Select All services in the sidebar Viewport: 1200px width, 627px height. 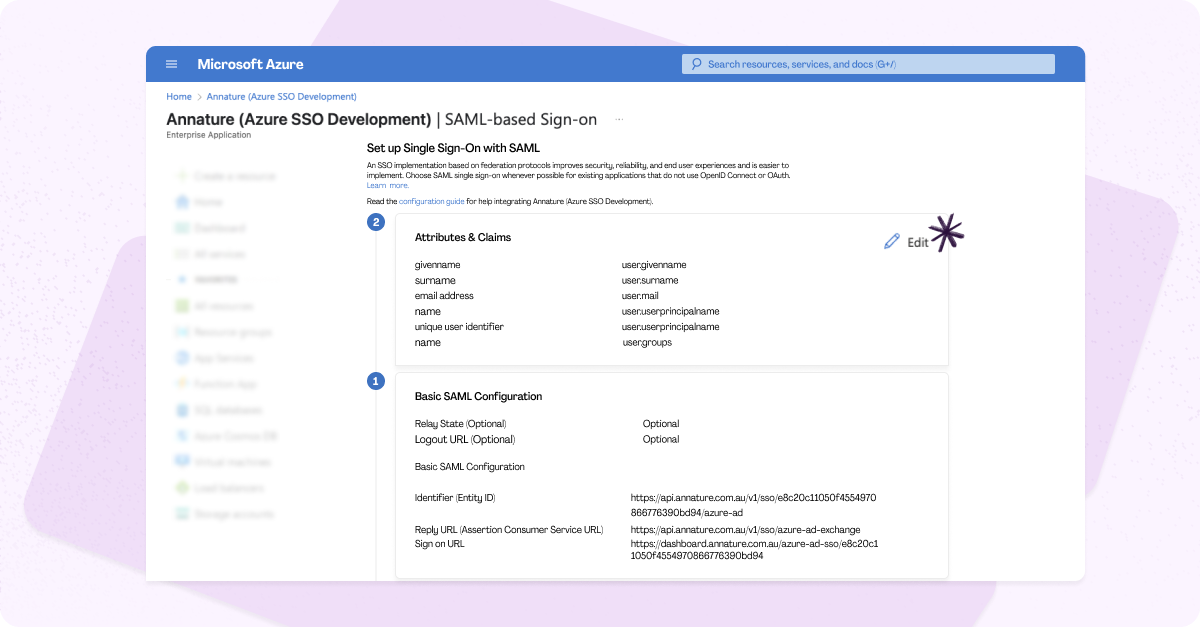[219, 254]
